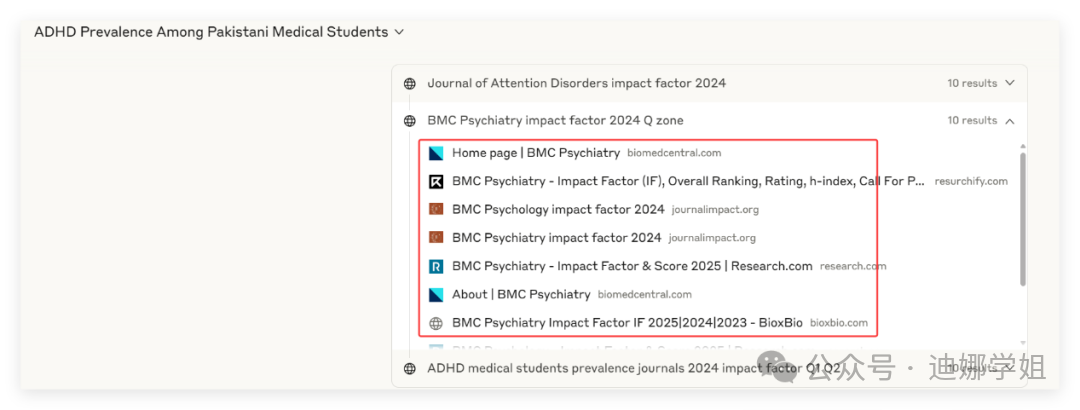Click globe icon beside ADHD medical students search
Viewport: 1080px width, 410px height.
click(x=410, y=369)
